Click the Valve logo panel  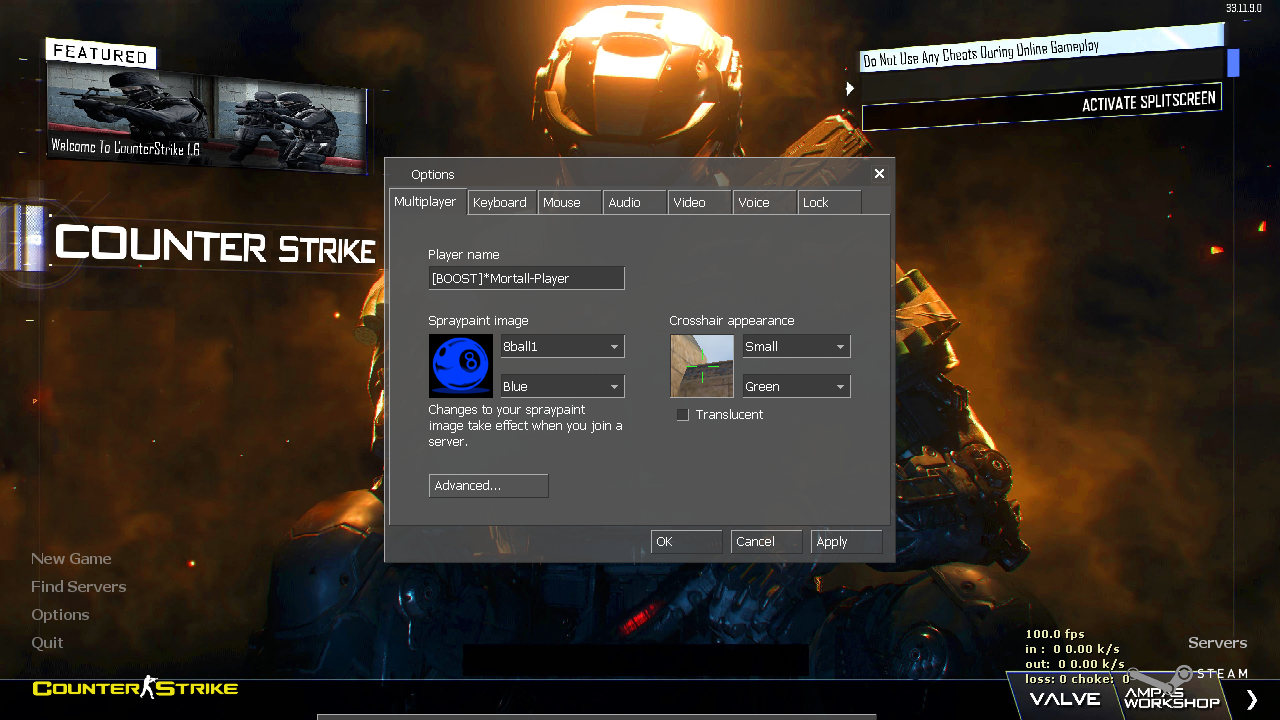pos(1065,699)
